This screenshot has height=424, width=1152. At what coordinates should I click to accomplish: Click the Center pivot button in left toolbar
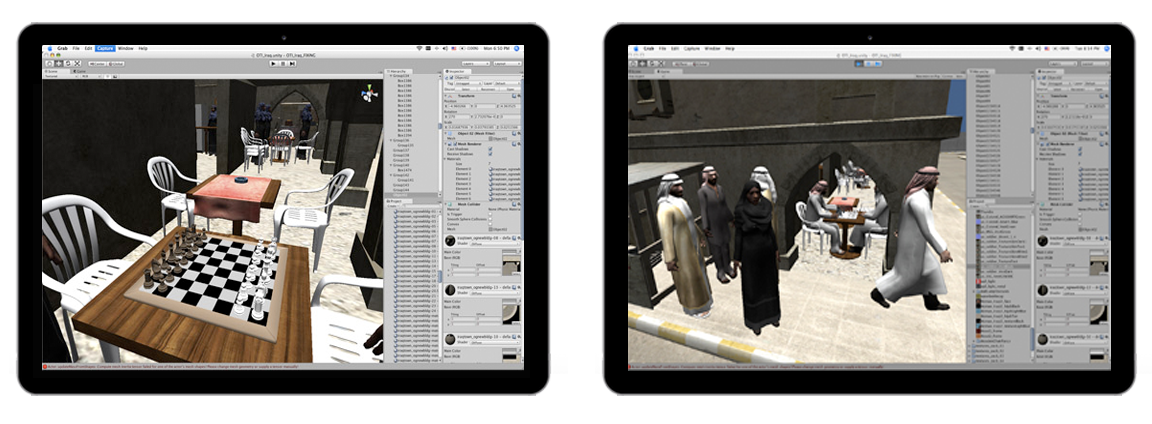coord(99,63)
